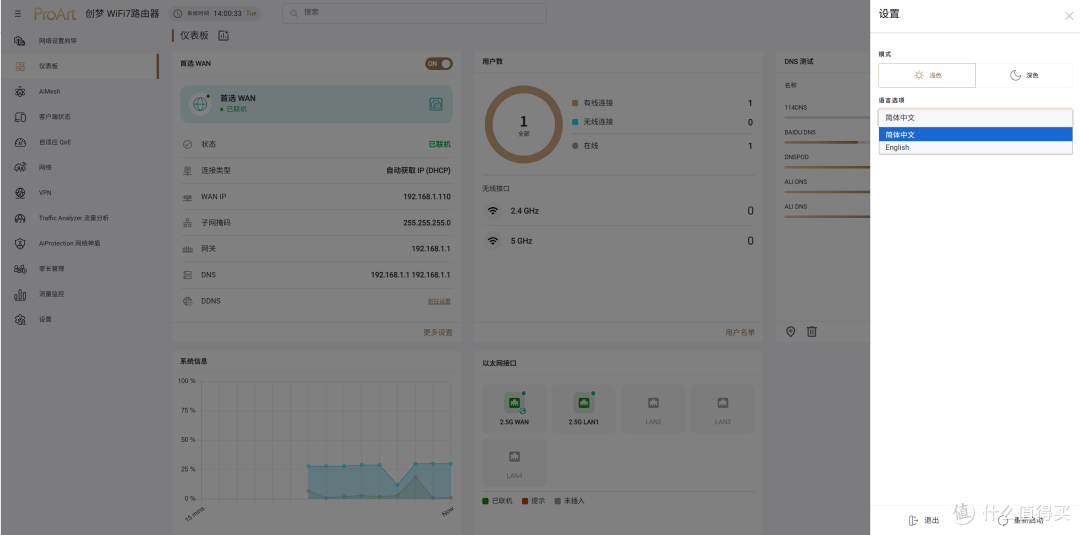Click the ProArt logo
The height and width of the screenshot is (535, 1080).
point(55,14)
